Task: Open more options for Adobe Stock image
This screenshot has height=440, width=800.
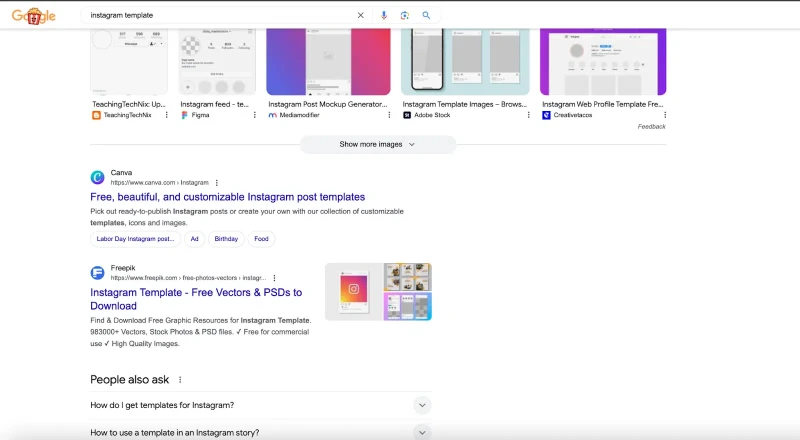Action: tap(529, 115)
